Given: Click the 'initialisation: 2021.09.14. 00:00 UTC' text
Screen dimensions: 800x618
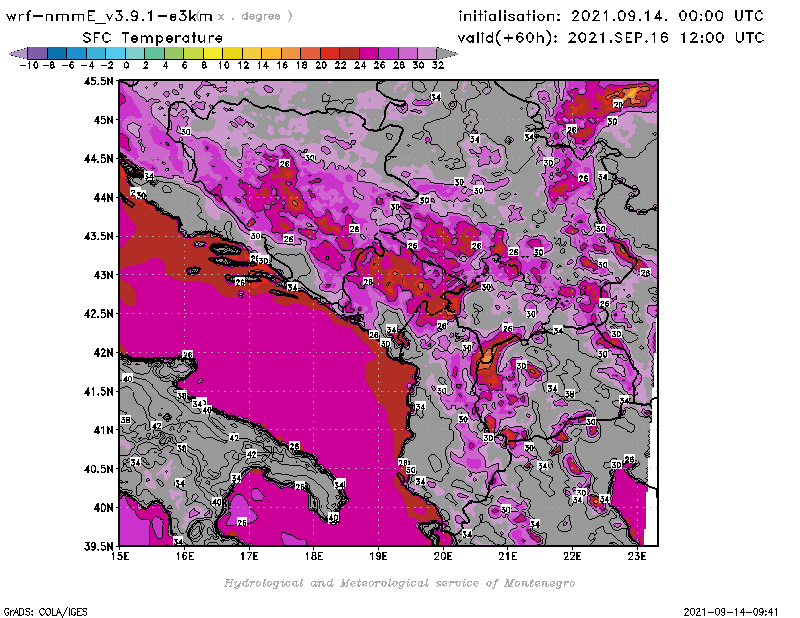Looking at the screenshot, I should click(x=611, y=16).
